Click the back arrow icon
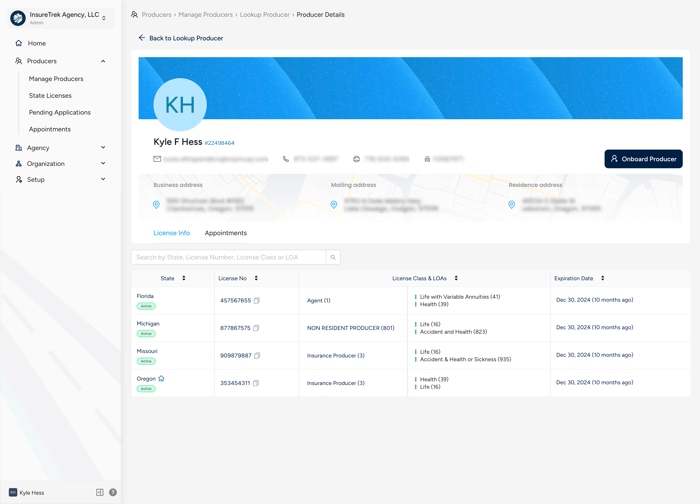This screenshot has height=504, width=700. [142, 38]
